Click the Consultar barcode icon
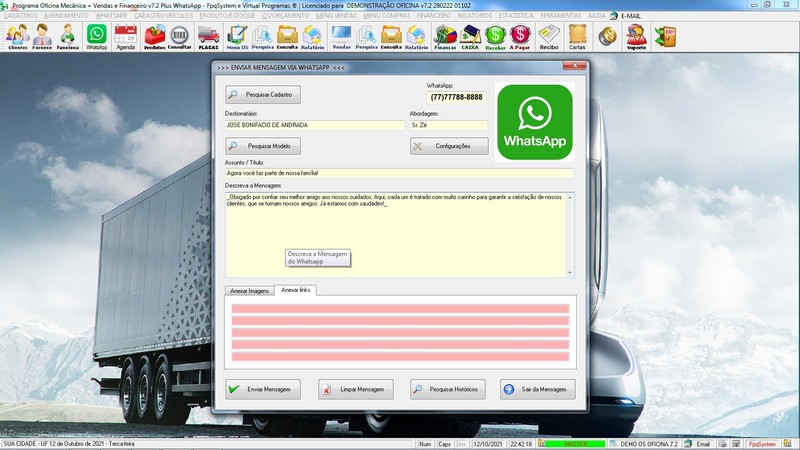 point(180,37)
